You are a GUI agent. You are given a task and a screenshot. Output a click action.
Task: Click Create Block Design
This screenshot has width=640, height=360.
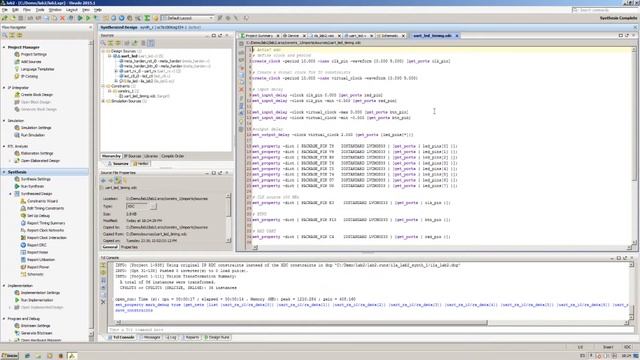[x=37, y=95]
